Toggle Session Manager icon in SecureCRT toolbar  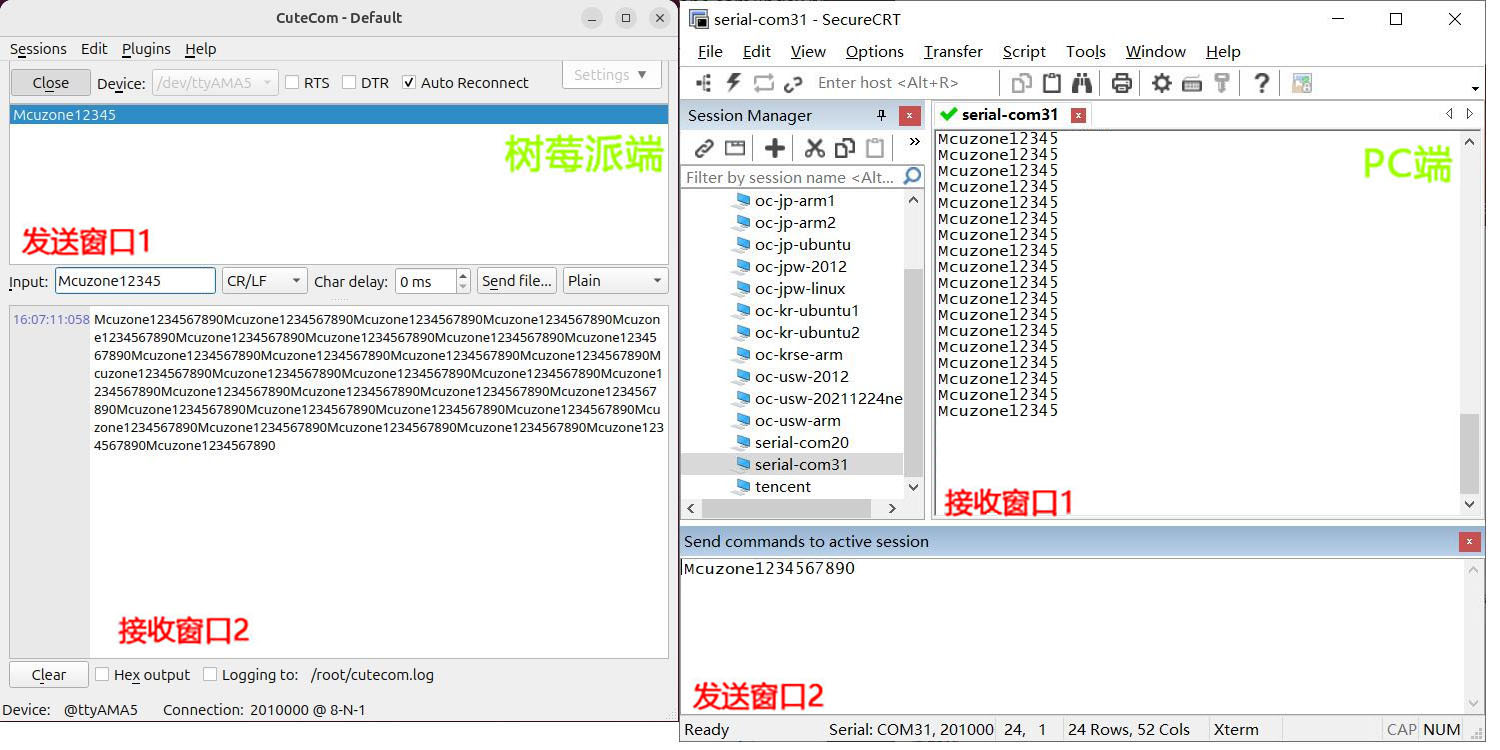(704, 83)
